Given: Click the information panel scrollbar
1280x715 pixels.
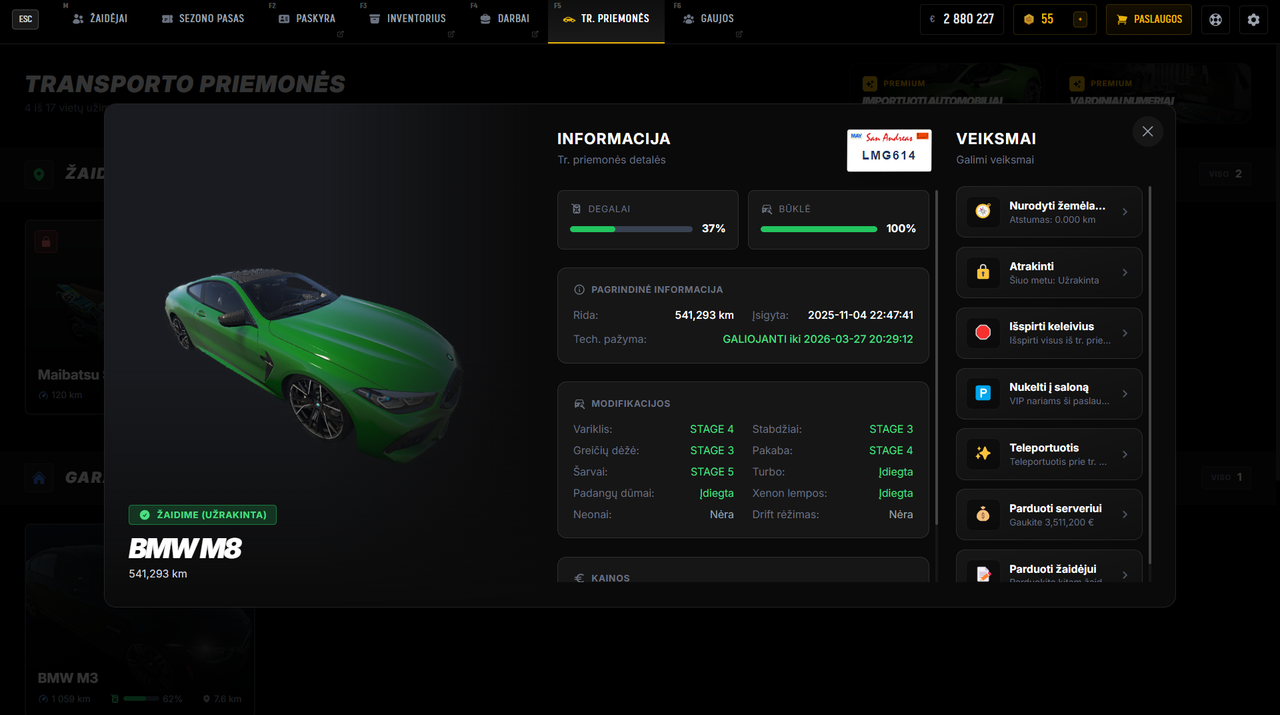Looking at the screenshot, I should 937,357.
